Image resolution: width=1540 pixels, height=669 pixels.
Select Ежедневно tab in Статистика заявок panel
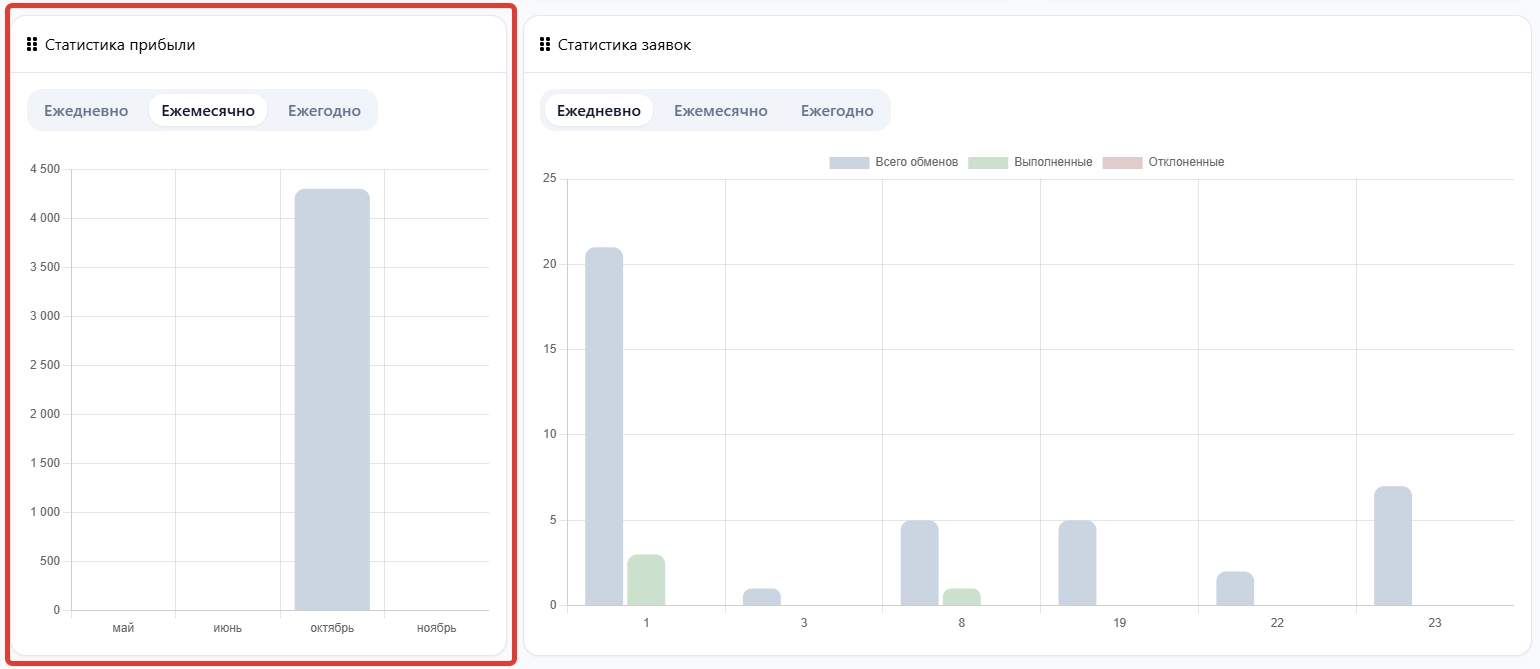pos(598,110)
